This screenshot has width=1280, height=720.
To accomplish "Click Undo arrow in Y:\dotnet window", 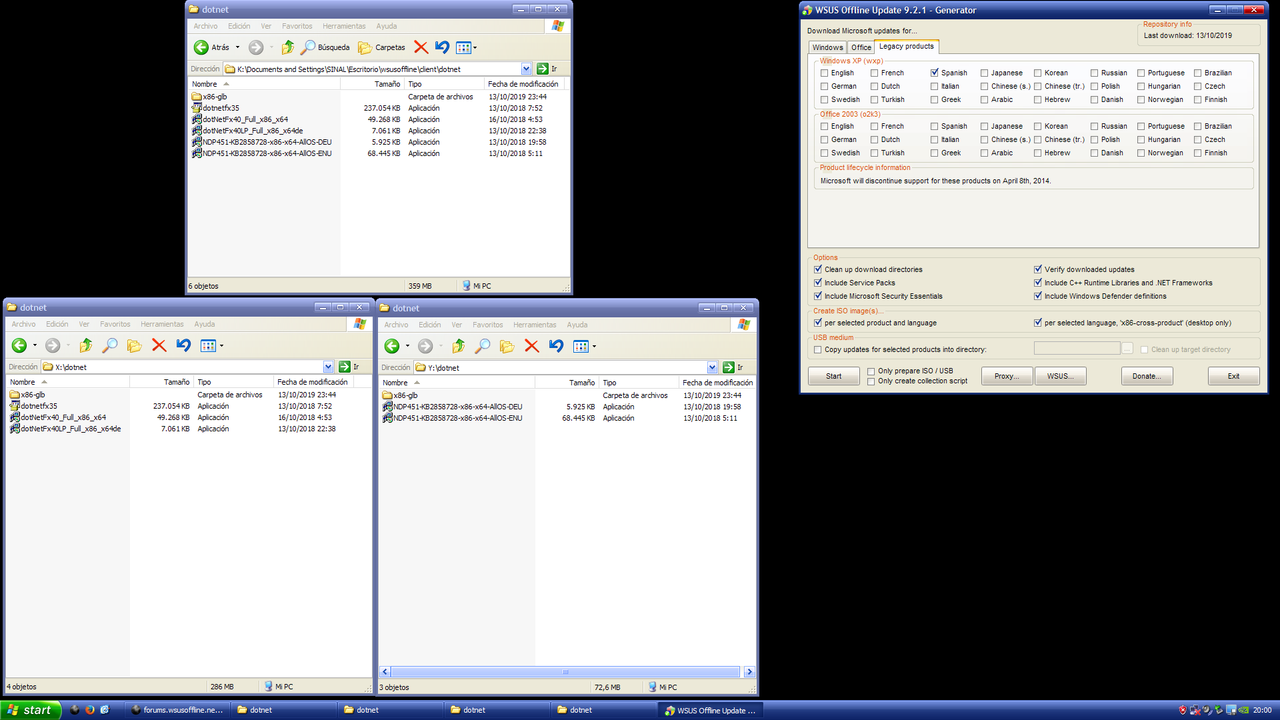I will (556, 346).
